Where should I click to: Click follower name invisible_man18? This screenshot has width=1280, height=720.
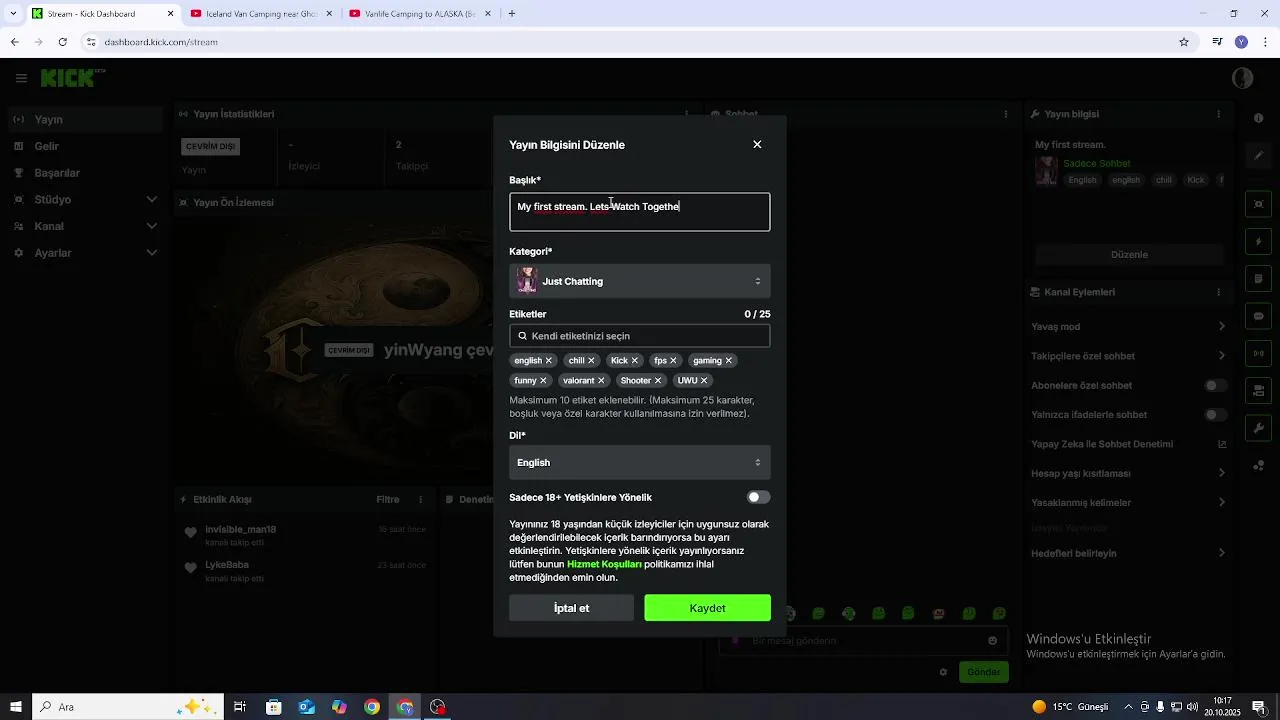[241, 529]
